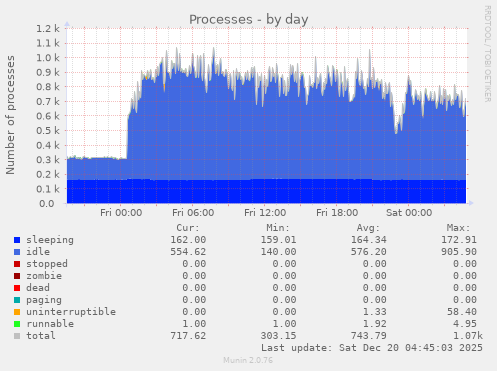
Task: Click the 'Last update' timestamp line
Action: [372, 348]
